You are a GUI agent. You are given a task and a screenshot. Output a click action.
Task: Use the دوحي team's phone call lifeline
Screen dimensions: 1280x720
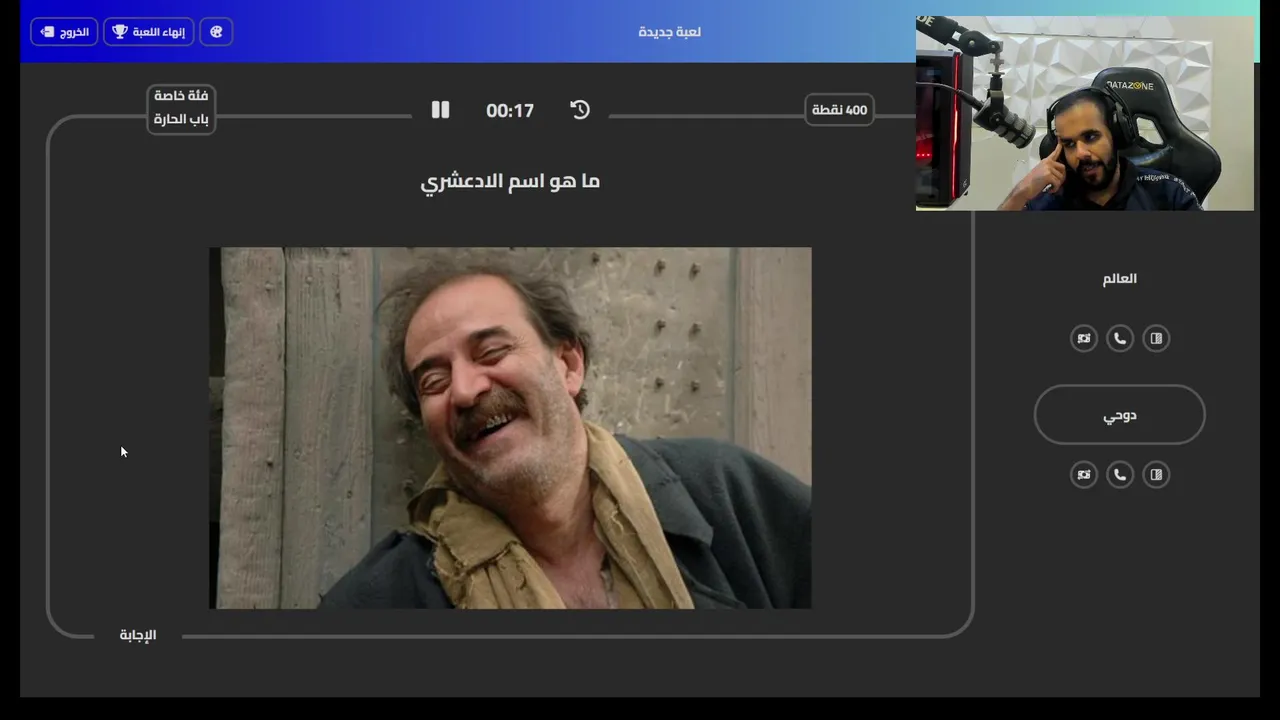[1120, 475]
